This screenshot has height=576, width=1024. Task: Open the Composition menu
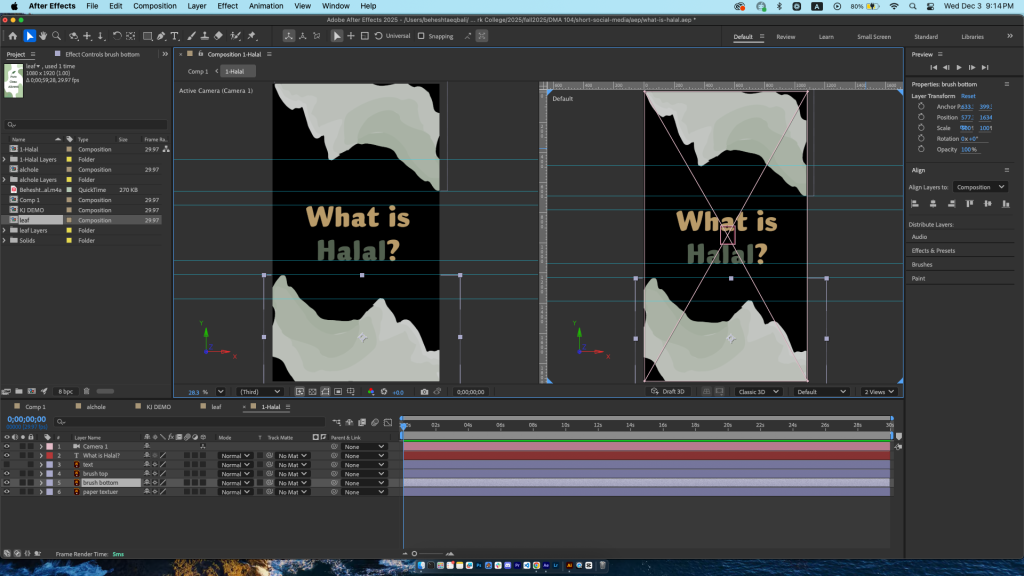click(x=154, y=6)
